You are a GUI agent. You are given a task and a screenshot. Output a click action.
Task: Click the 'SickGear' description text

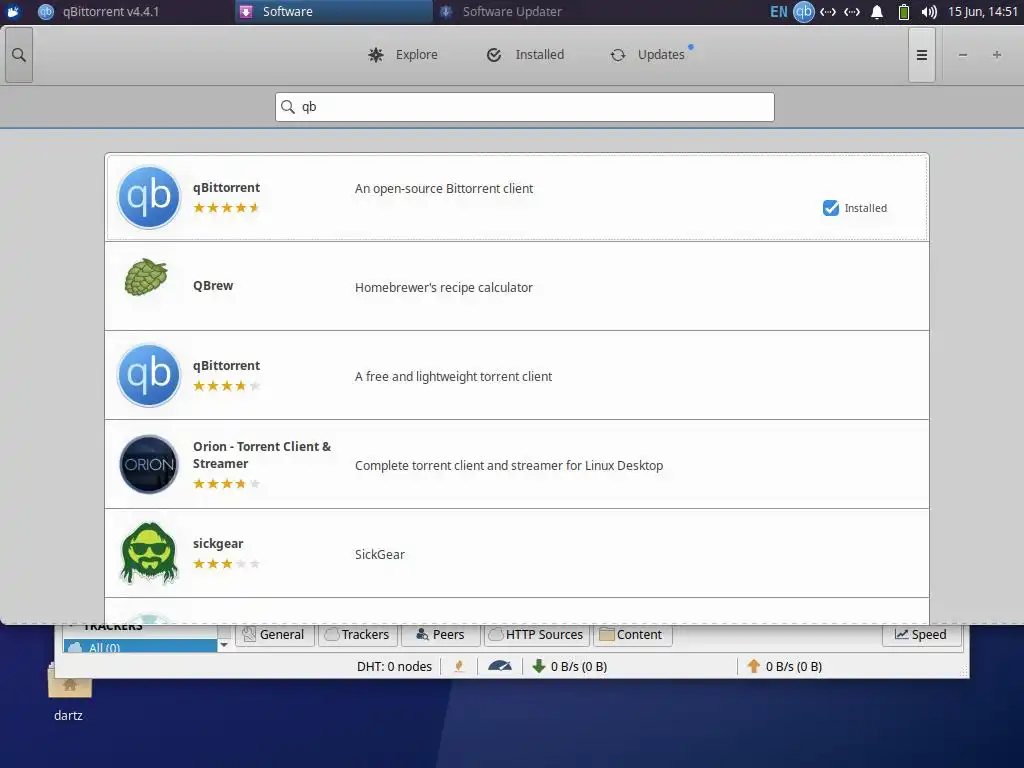point(379,554)
